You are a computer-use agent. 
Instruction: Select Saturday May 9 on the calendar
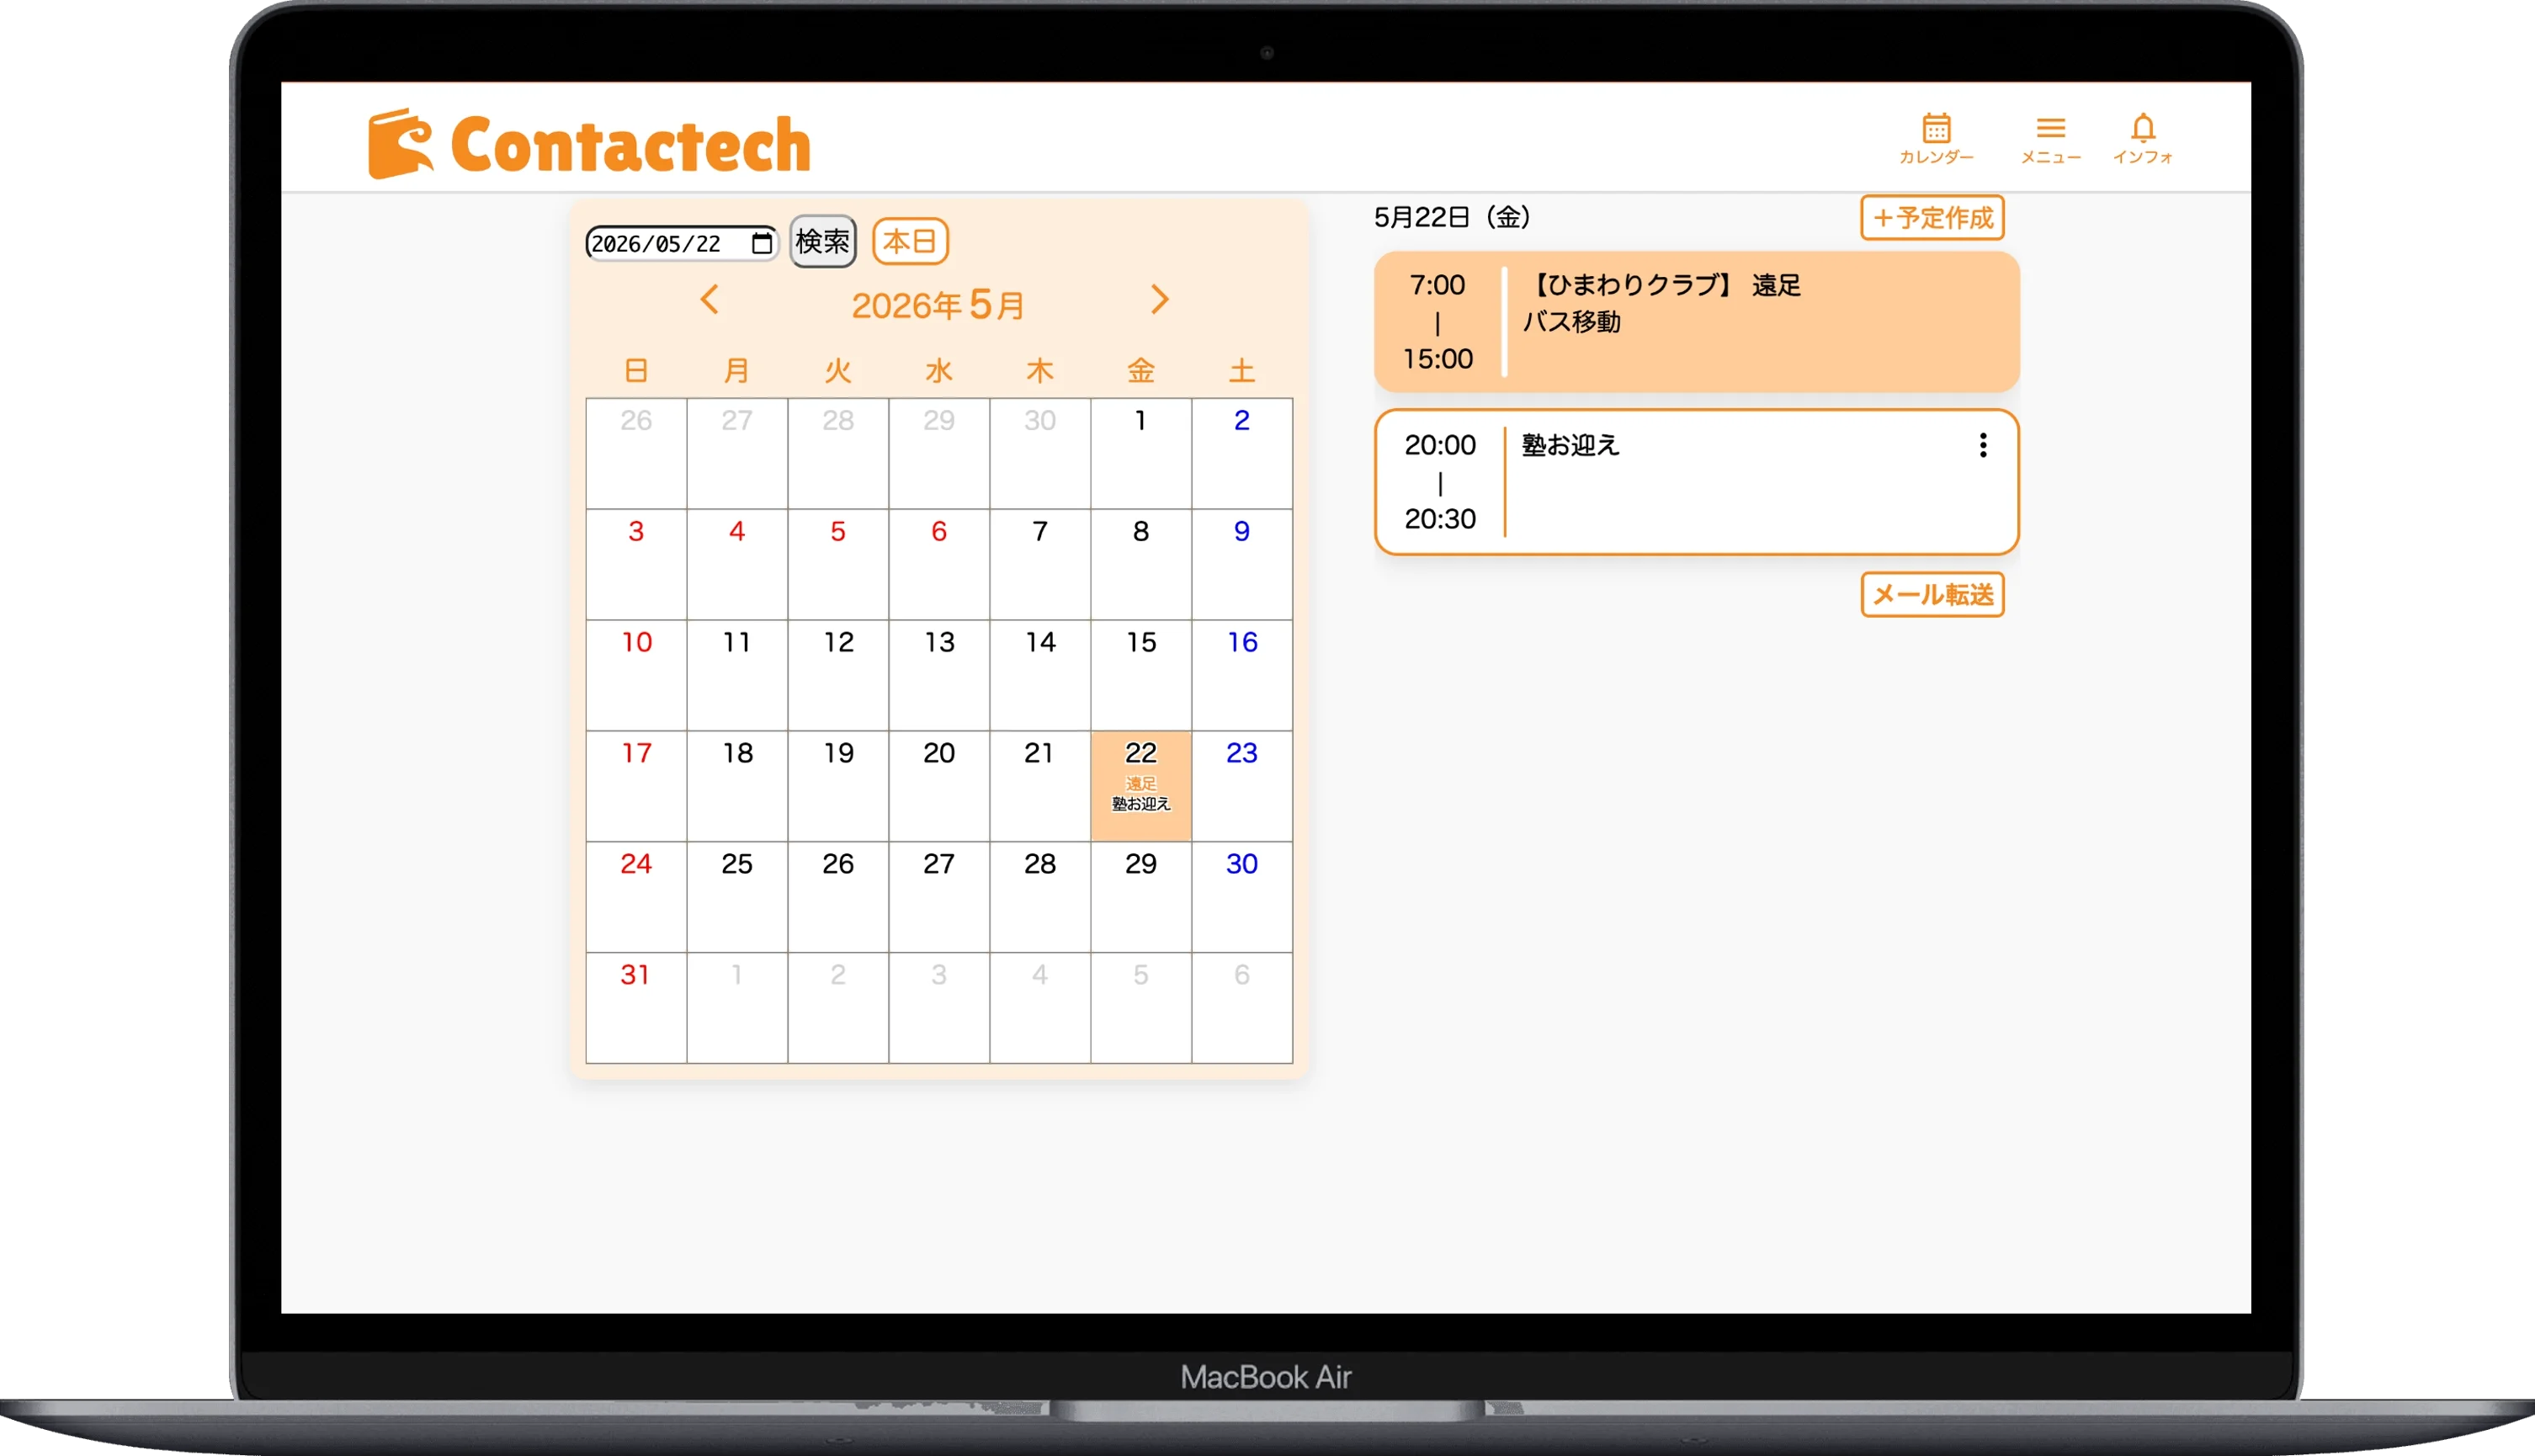pos(1242,565)
